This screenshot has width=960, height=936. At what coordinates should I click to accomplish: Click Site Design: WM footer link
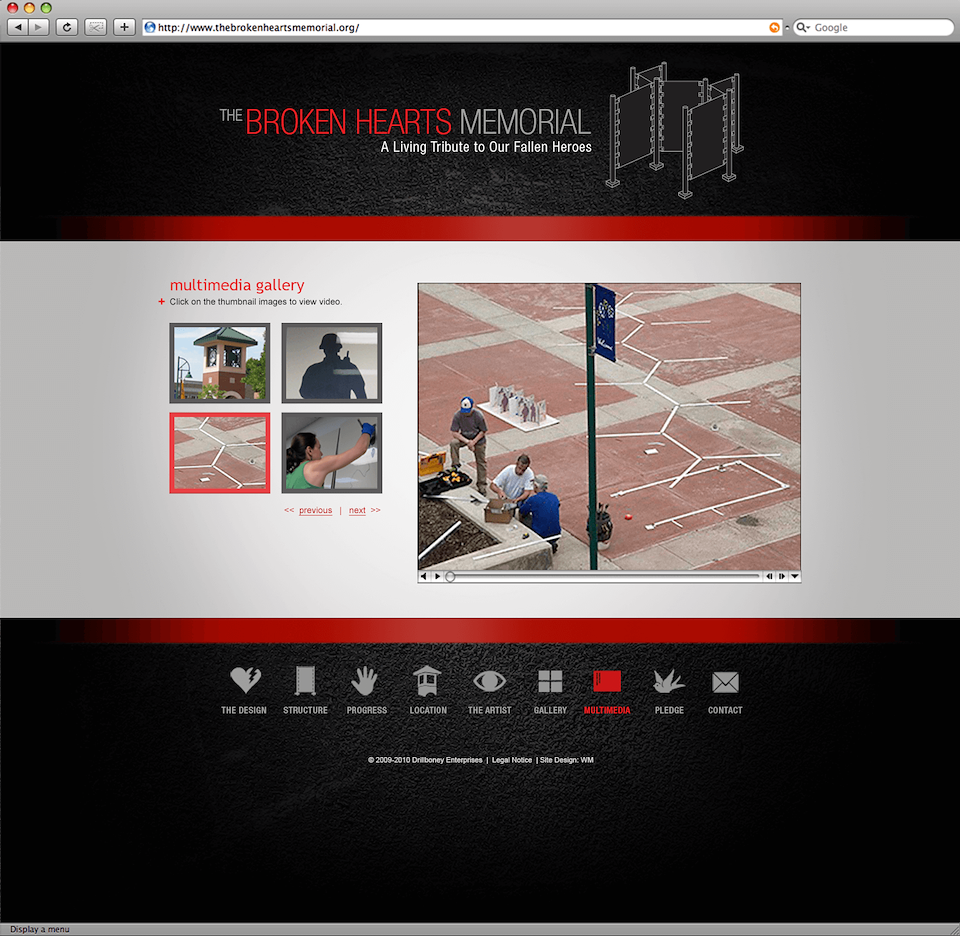point(566,760)
